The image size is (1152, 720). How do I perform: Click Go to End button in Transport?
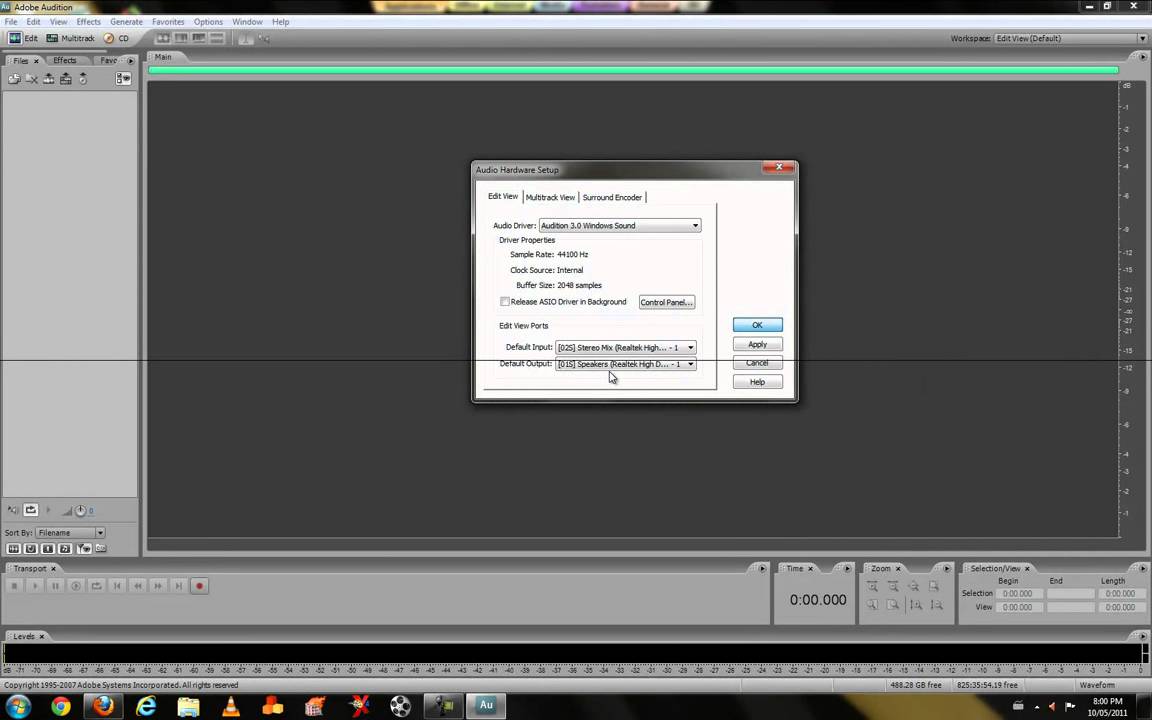(179, 586)
